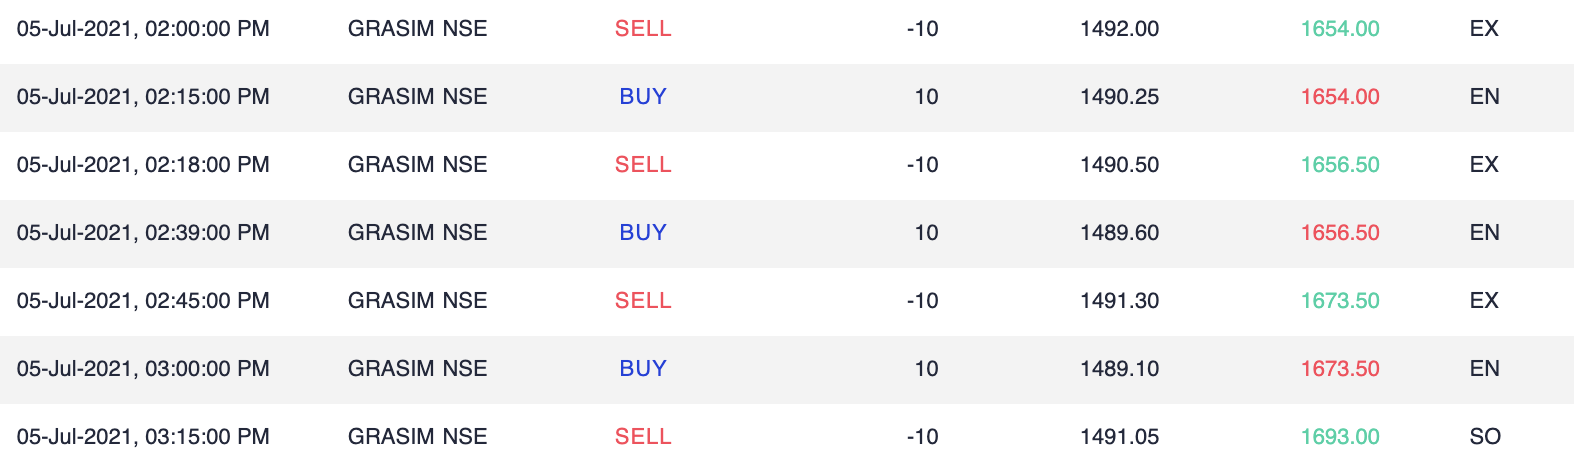Select the SELL label at 02:18:00 PM
Viewport: 1574px width, 468px height.
click(x=643, y=165)
